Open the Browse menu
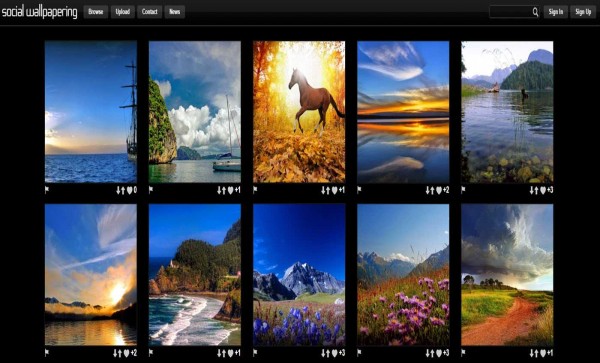The image size is (600, 363). pyautogui.click(x=96, y=12)
